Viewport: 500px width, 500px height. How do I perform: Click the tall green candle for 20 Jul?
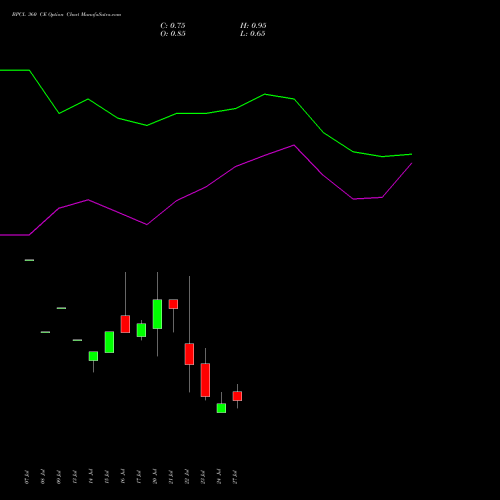pyautogui.click(x=157, y=314)
